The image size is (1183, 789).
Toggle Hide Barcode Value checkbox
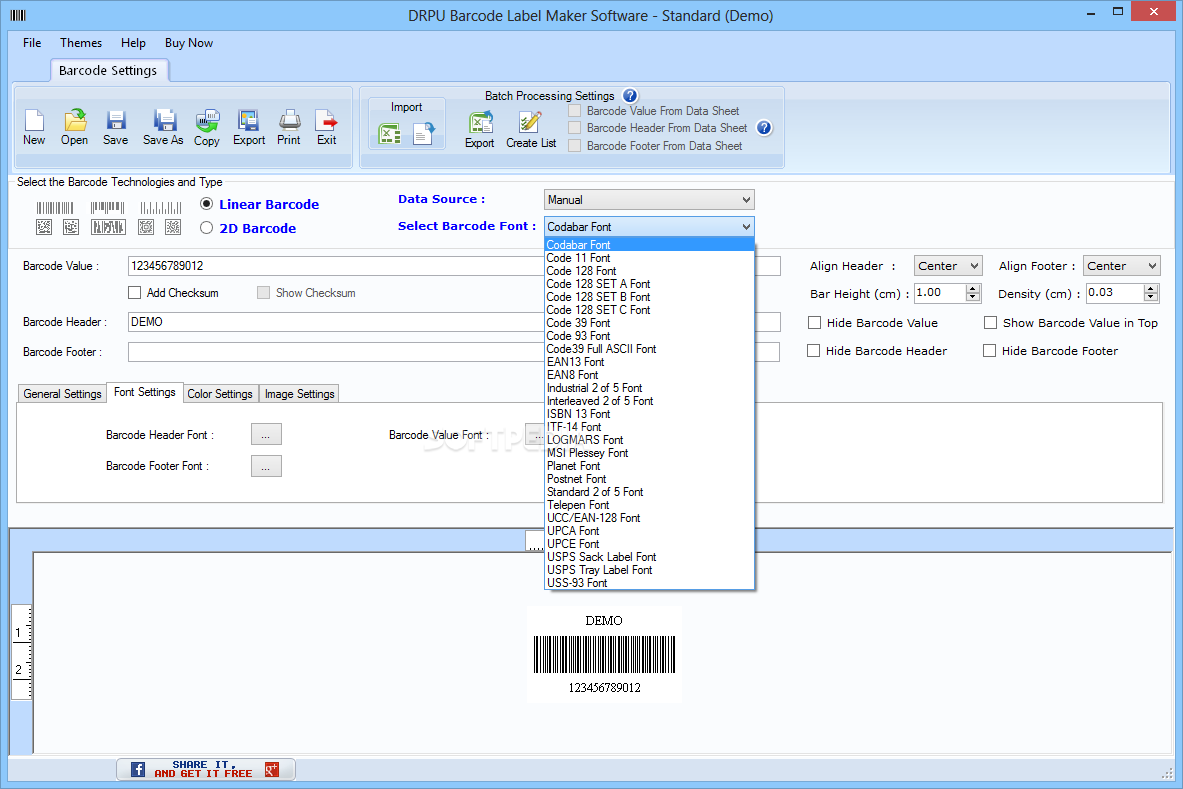[x=814, y=323]
